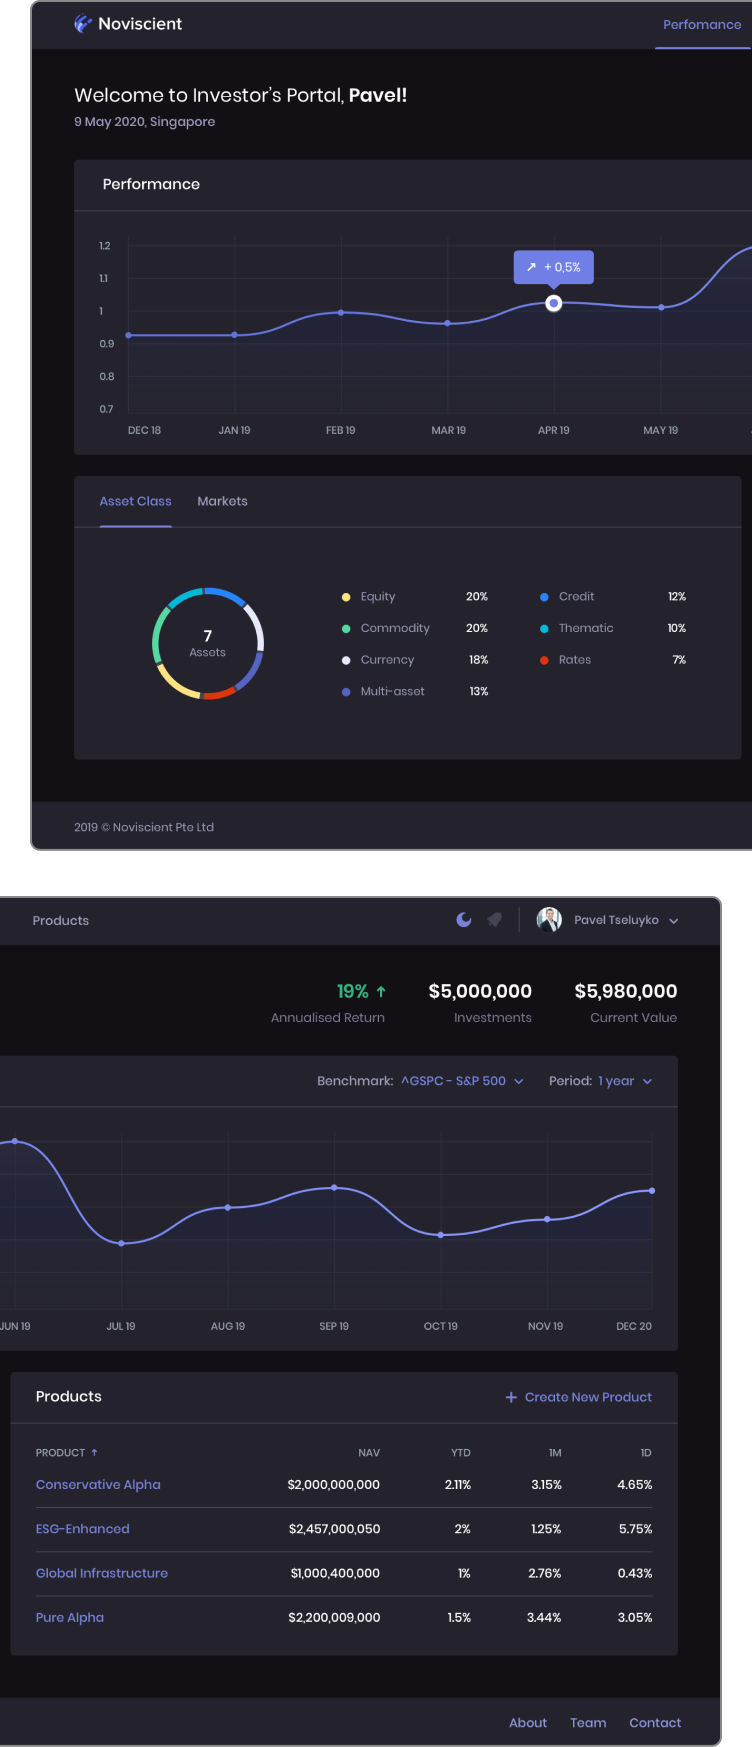Image resolution: width=752 pixels, height=1747 pixels.
Task: Click the +0,5% tooltip badge
Action: [554, 267]
